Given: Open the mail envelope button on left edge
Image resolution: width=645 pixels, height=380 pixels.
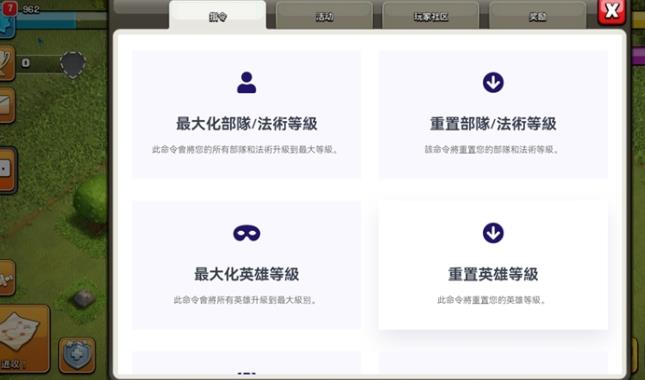Looking at the screenshot, I should [6, 105].
